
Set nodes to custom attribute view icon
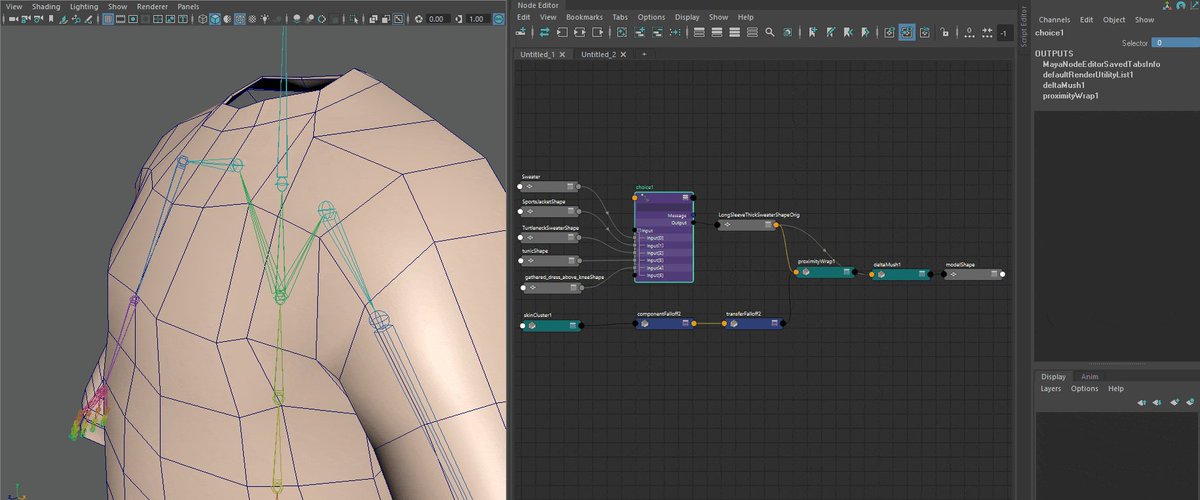[752, 32]
